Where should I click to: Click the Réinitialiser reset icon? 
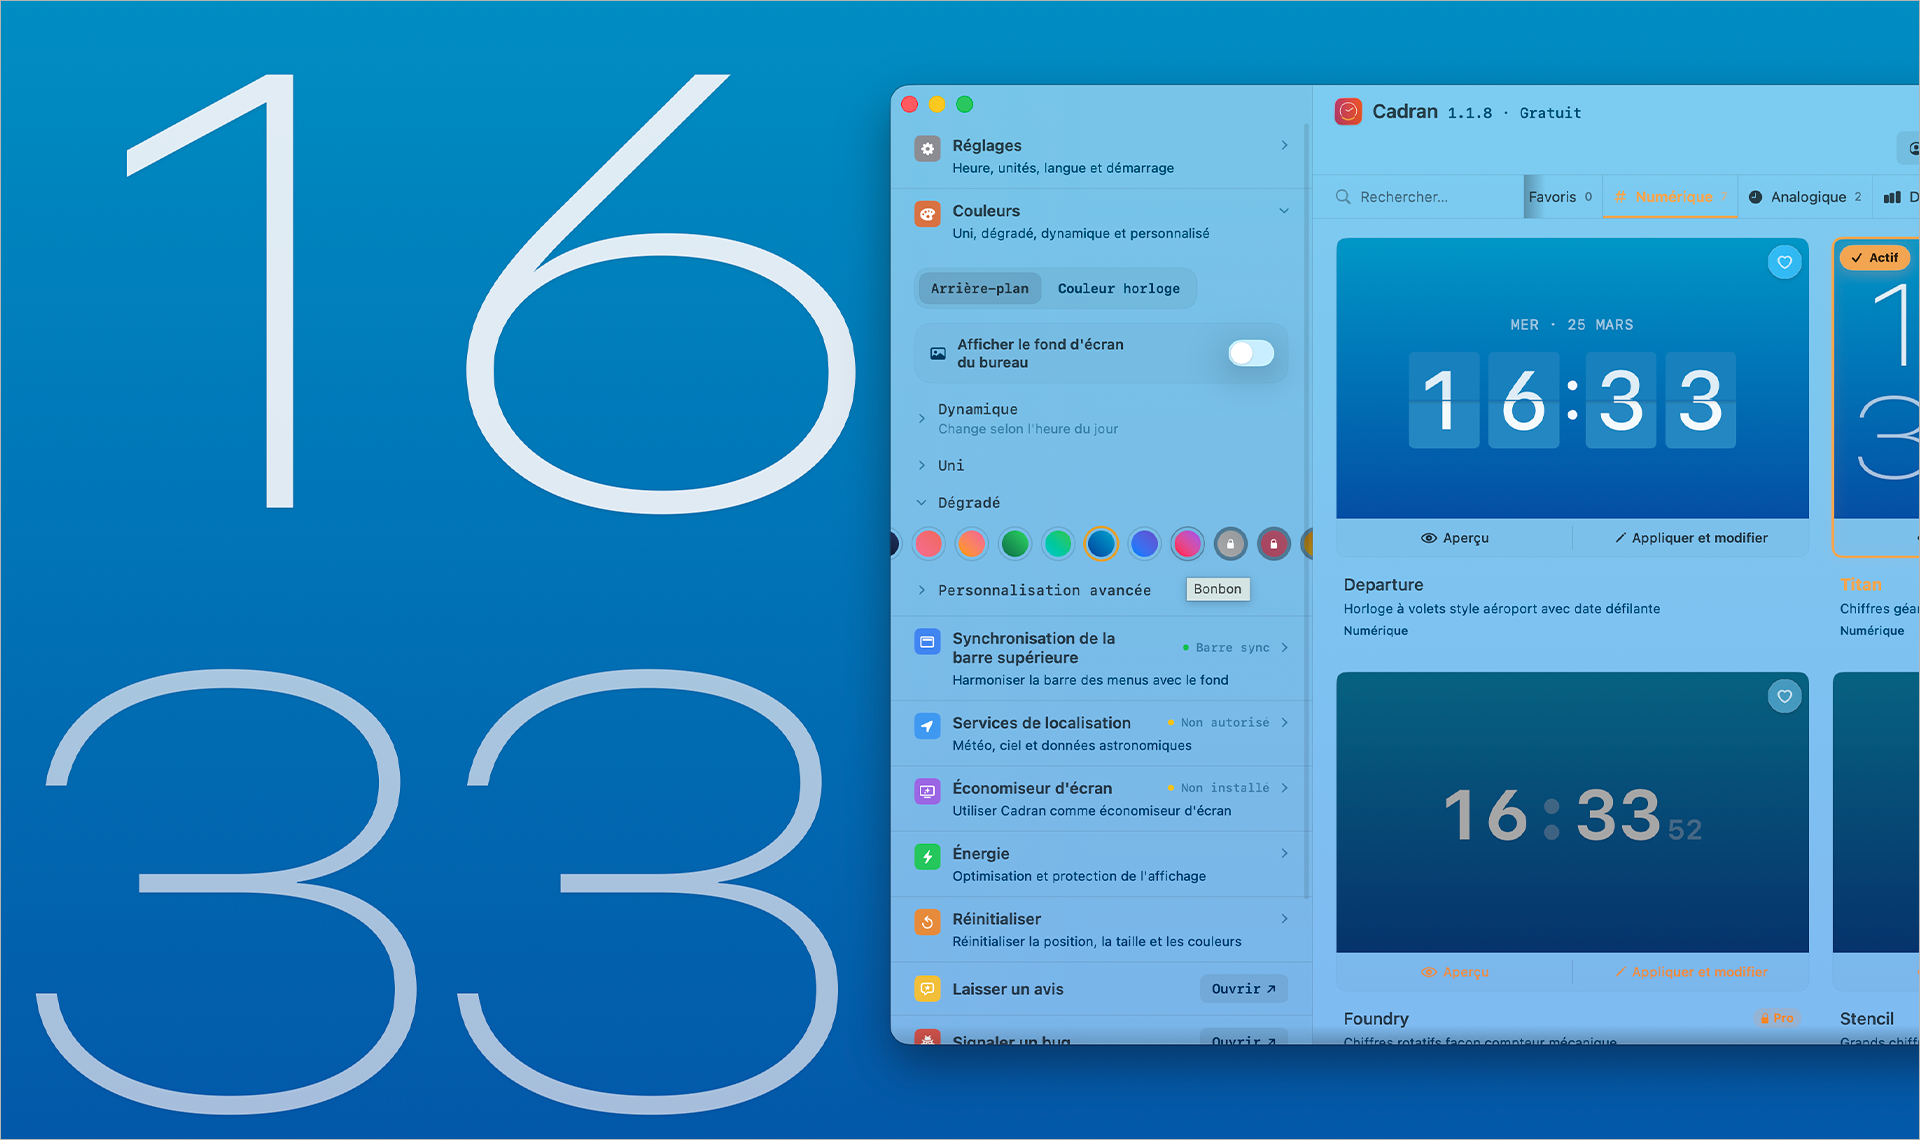927,922
